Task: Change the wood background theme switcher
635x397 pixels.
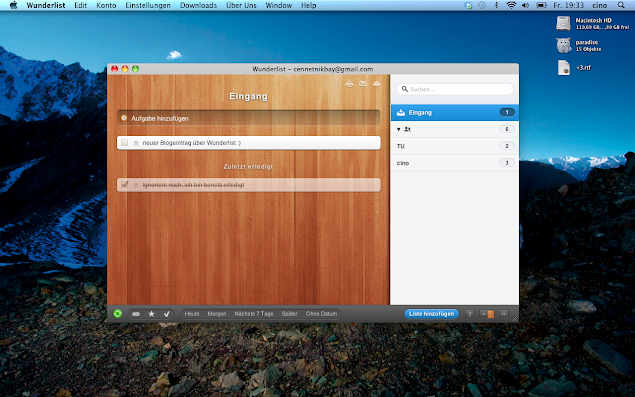Action: tap(487, 314)
